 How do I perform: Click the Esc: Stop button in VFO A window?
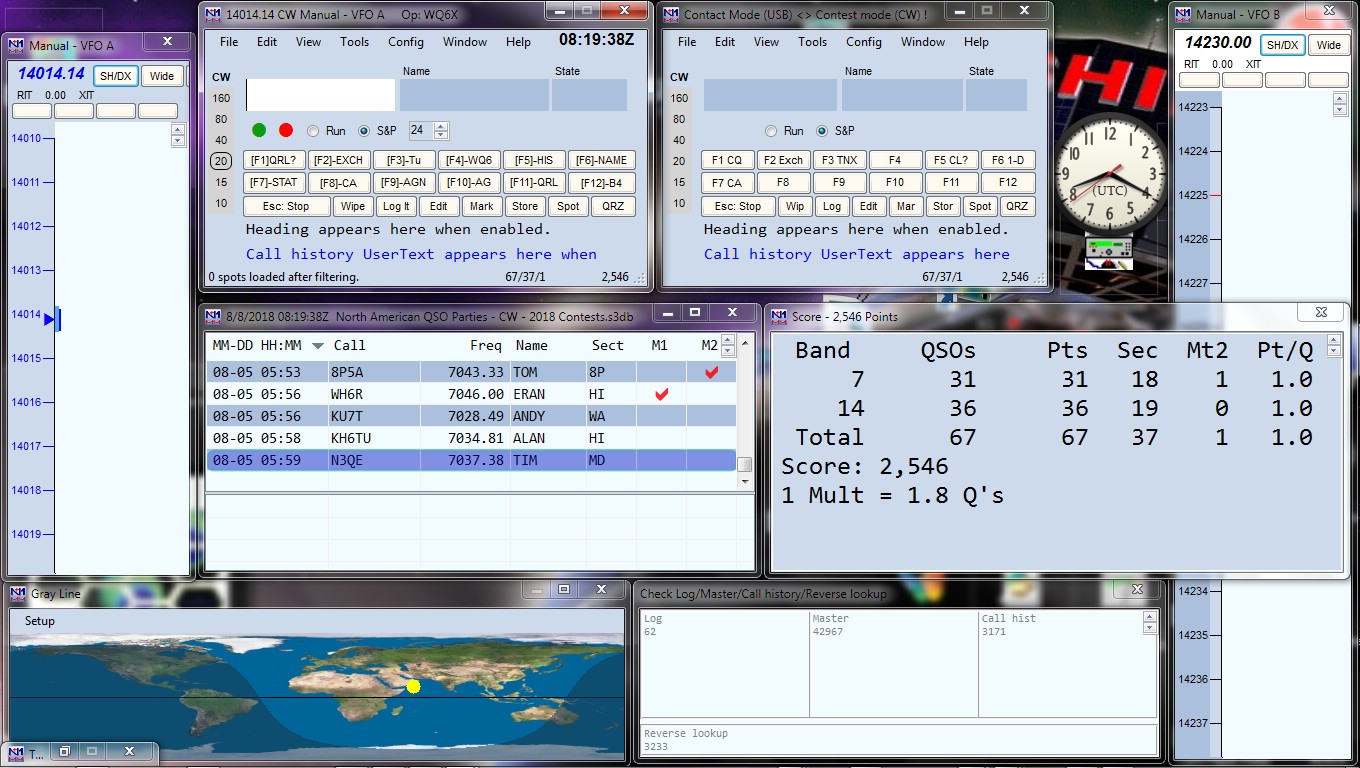point(286,206)
